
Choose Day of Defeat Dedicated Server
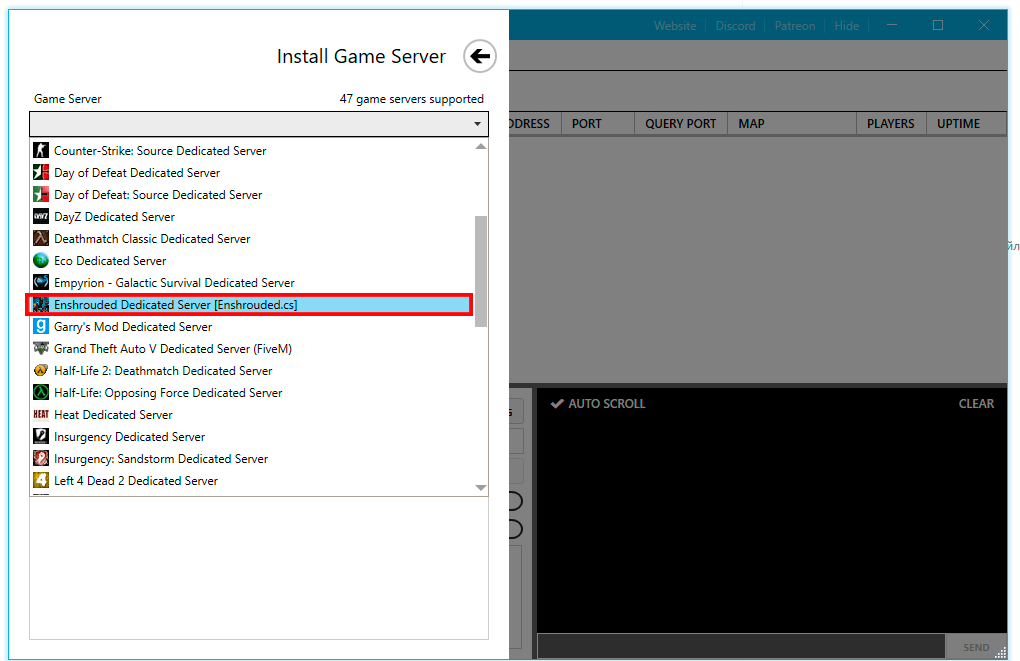252,172
